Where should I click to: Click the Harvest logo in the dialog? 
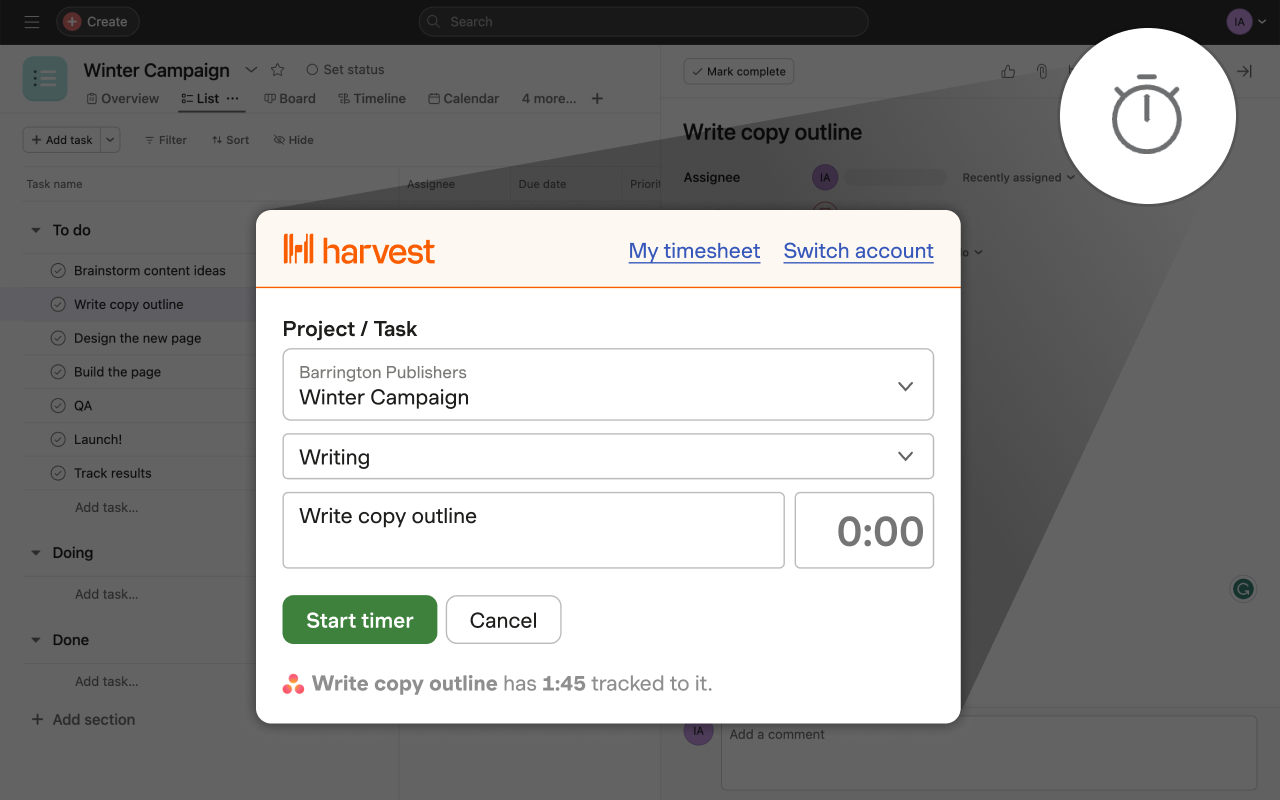pos(359,250)
